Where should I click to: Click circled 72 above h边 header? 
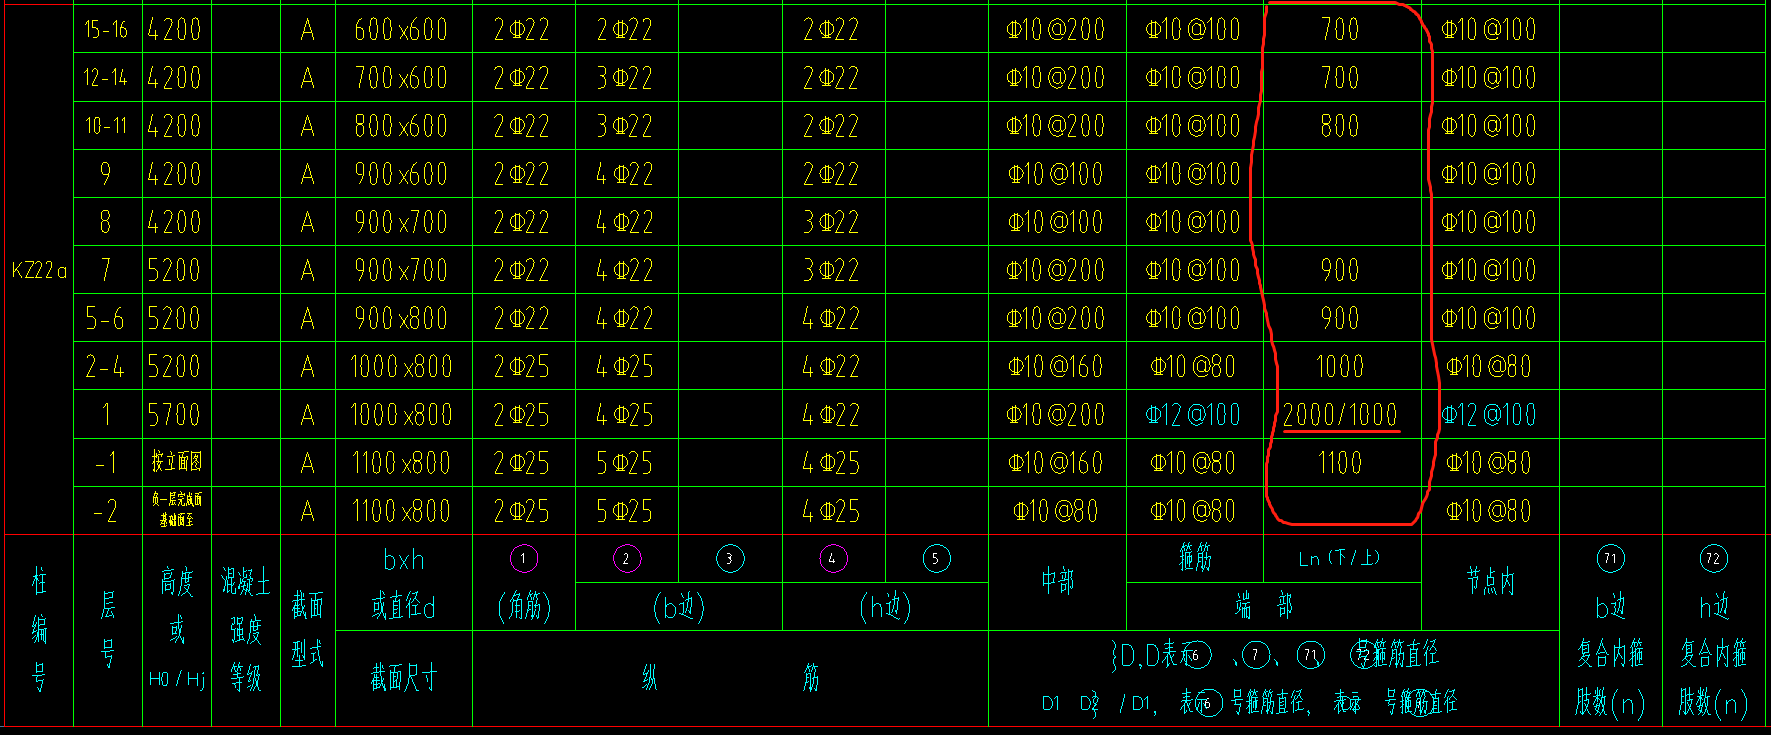pos(1713,558)
